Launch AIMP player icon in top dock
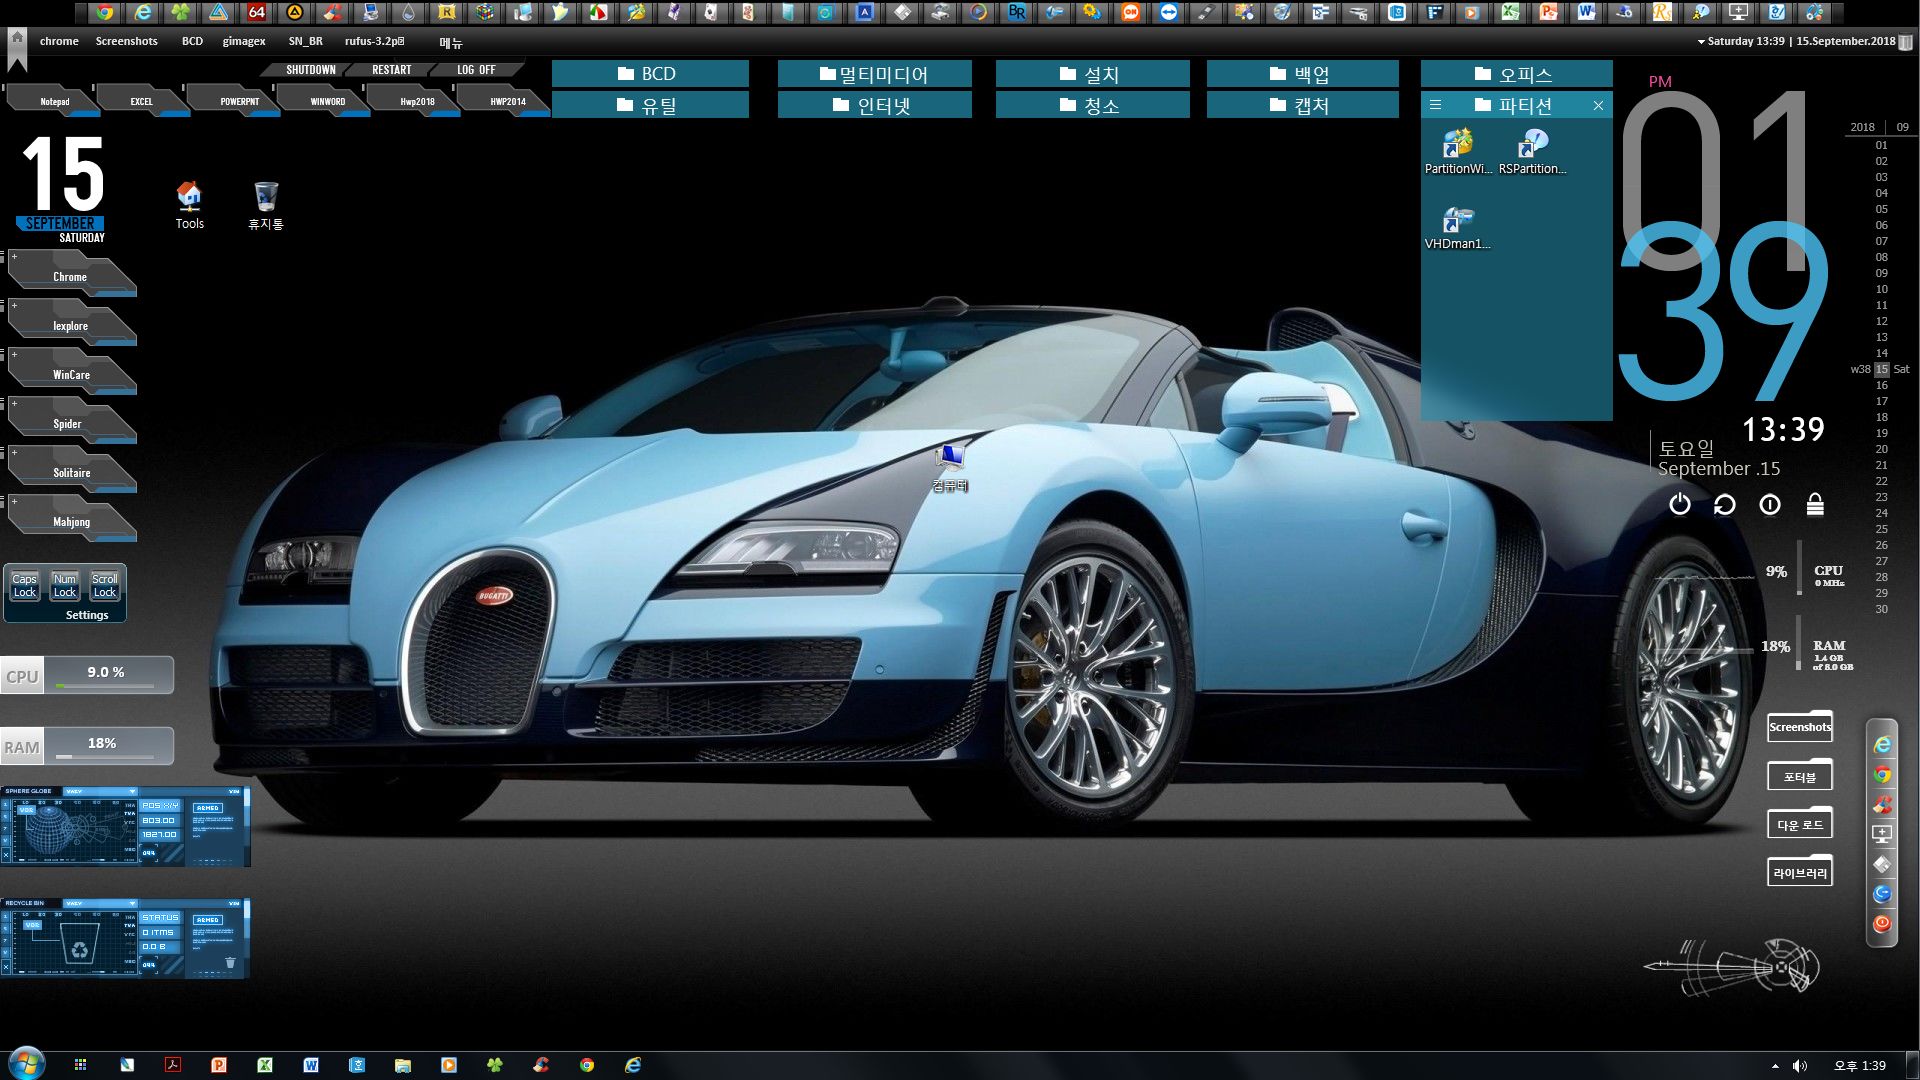This screenshot has width=1920, height=1080. (x=294, y=12)
